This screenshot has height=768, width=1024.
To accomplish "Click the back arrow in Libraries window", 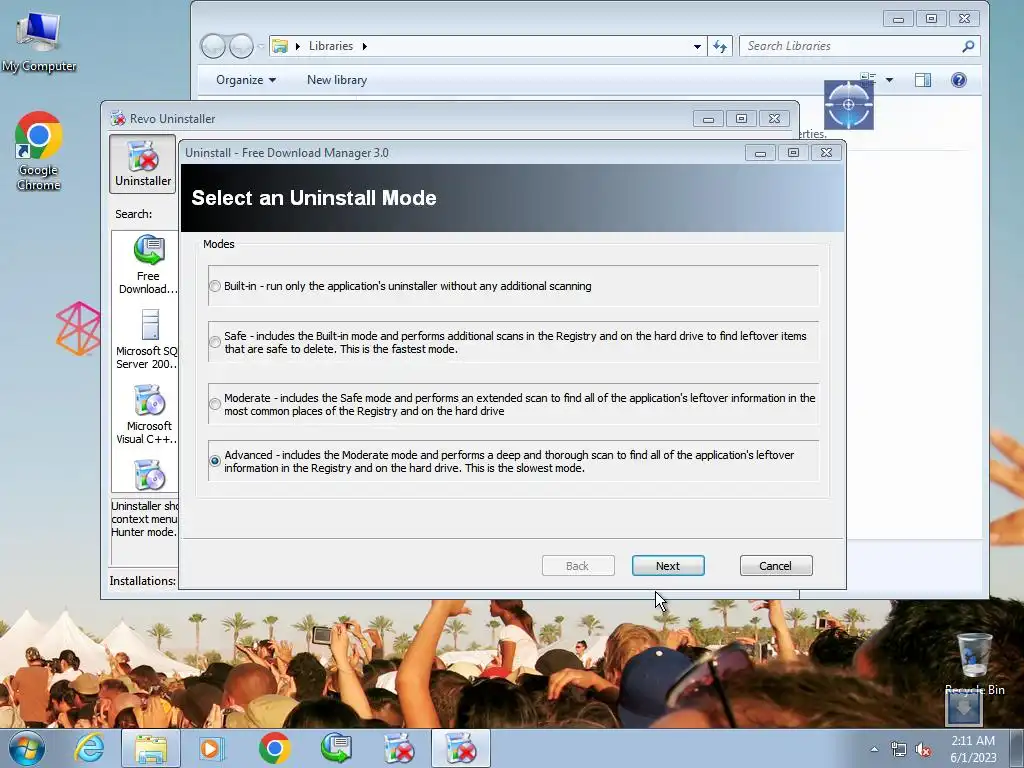I will [x=213, y=46].
